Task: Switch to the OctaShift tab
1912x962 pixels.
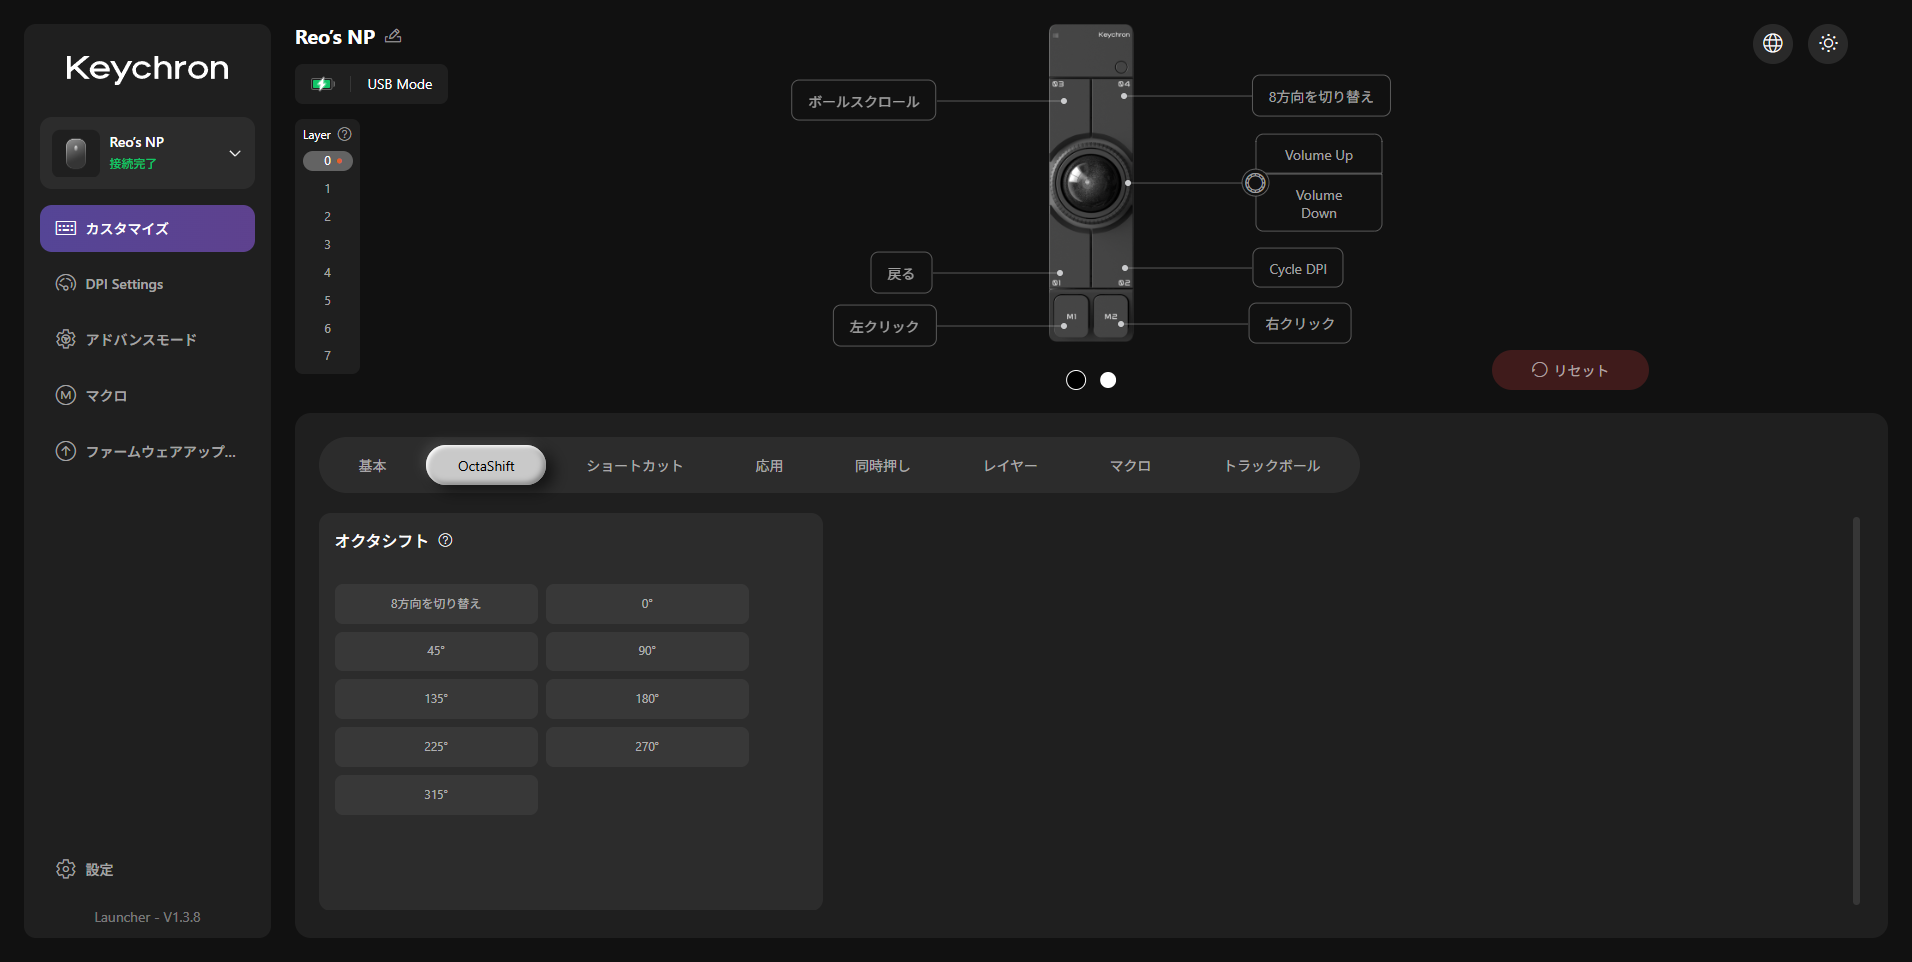Action: coord(486,466)
